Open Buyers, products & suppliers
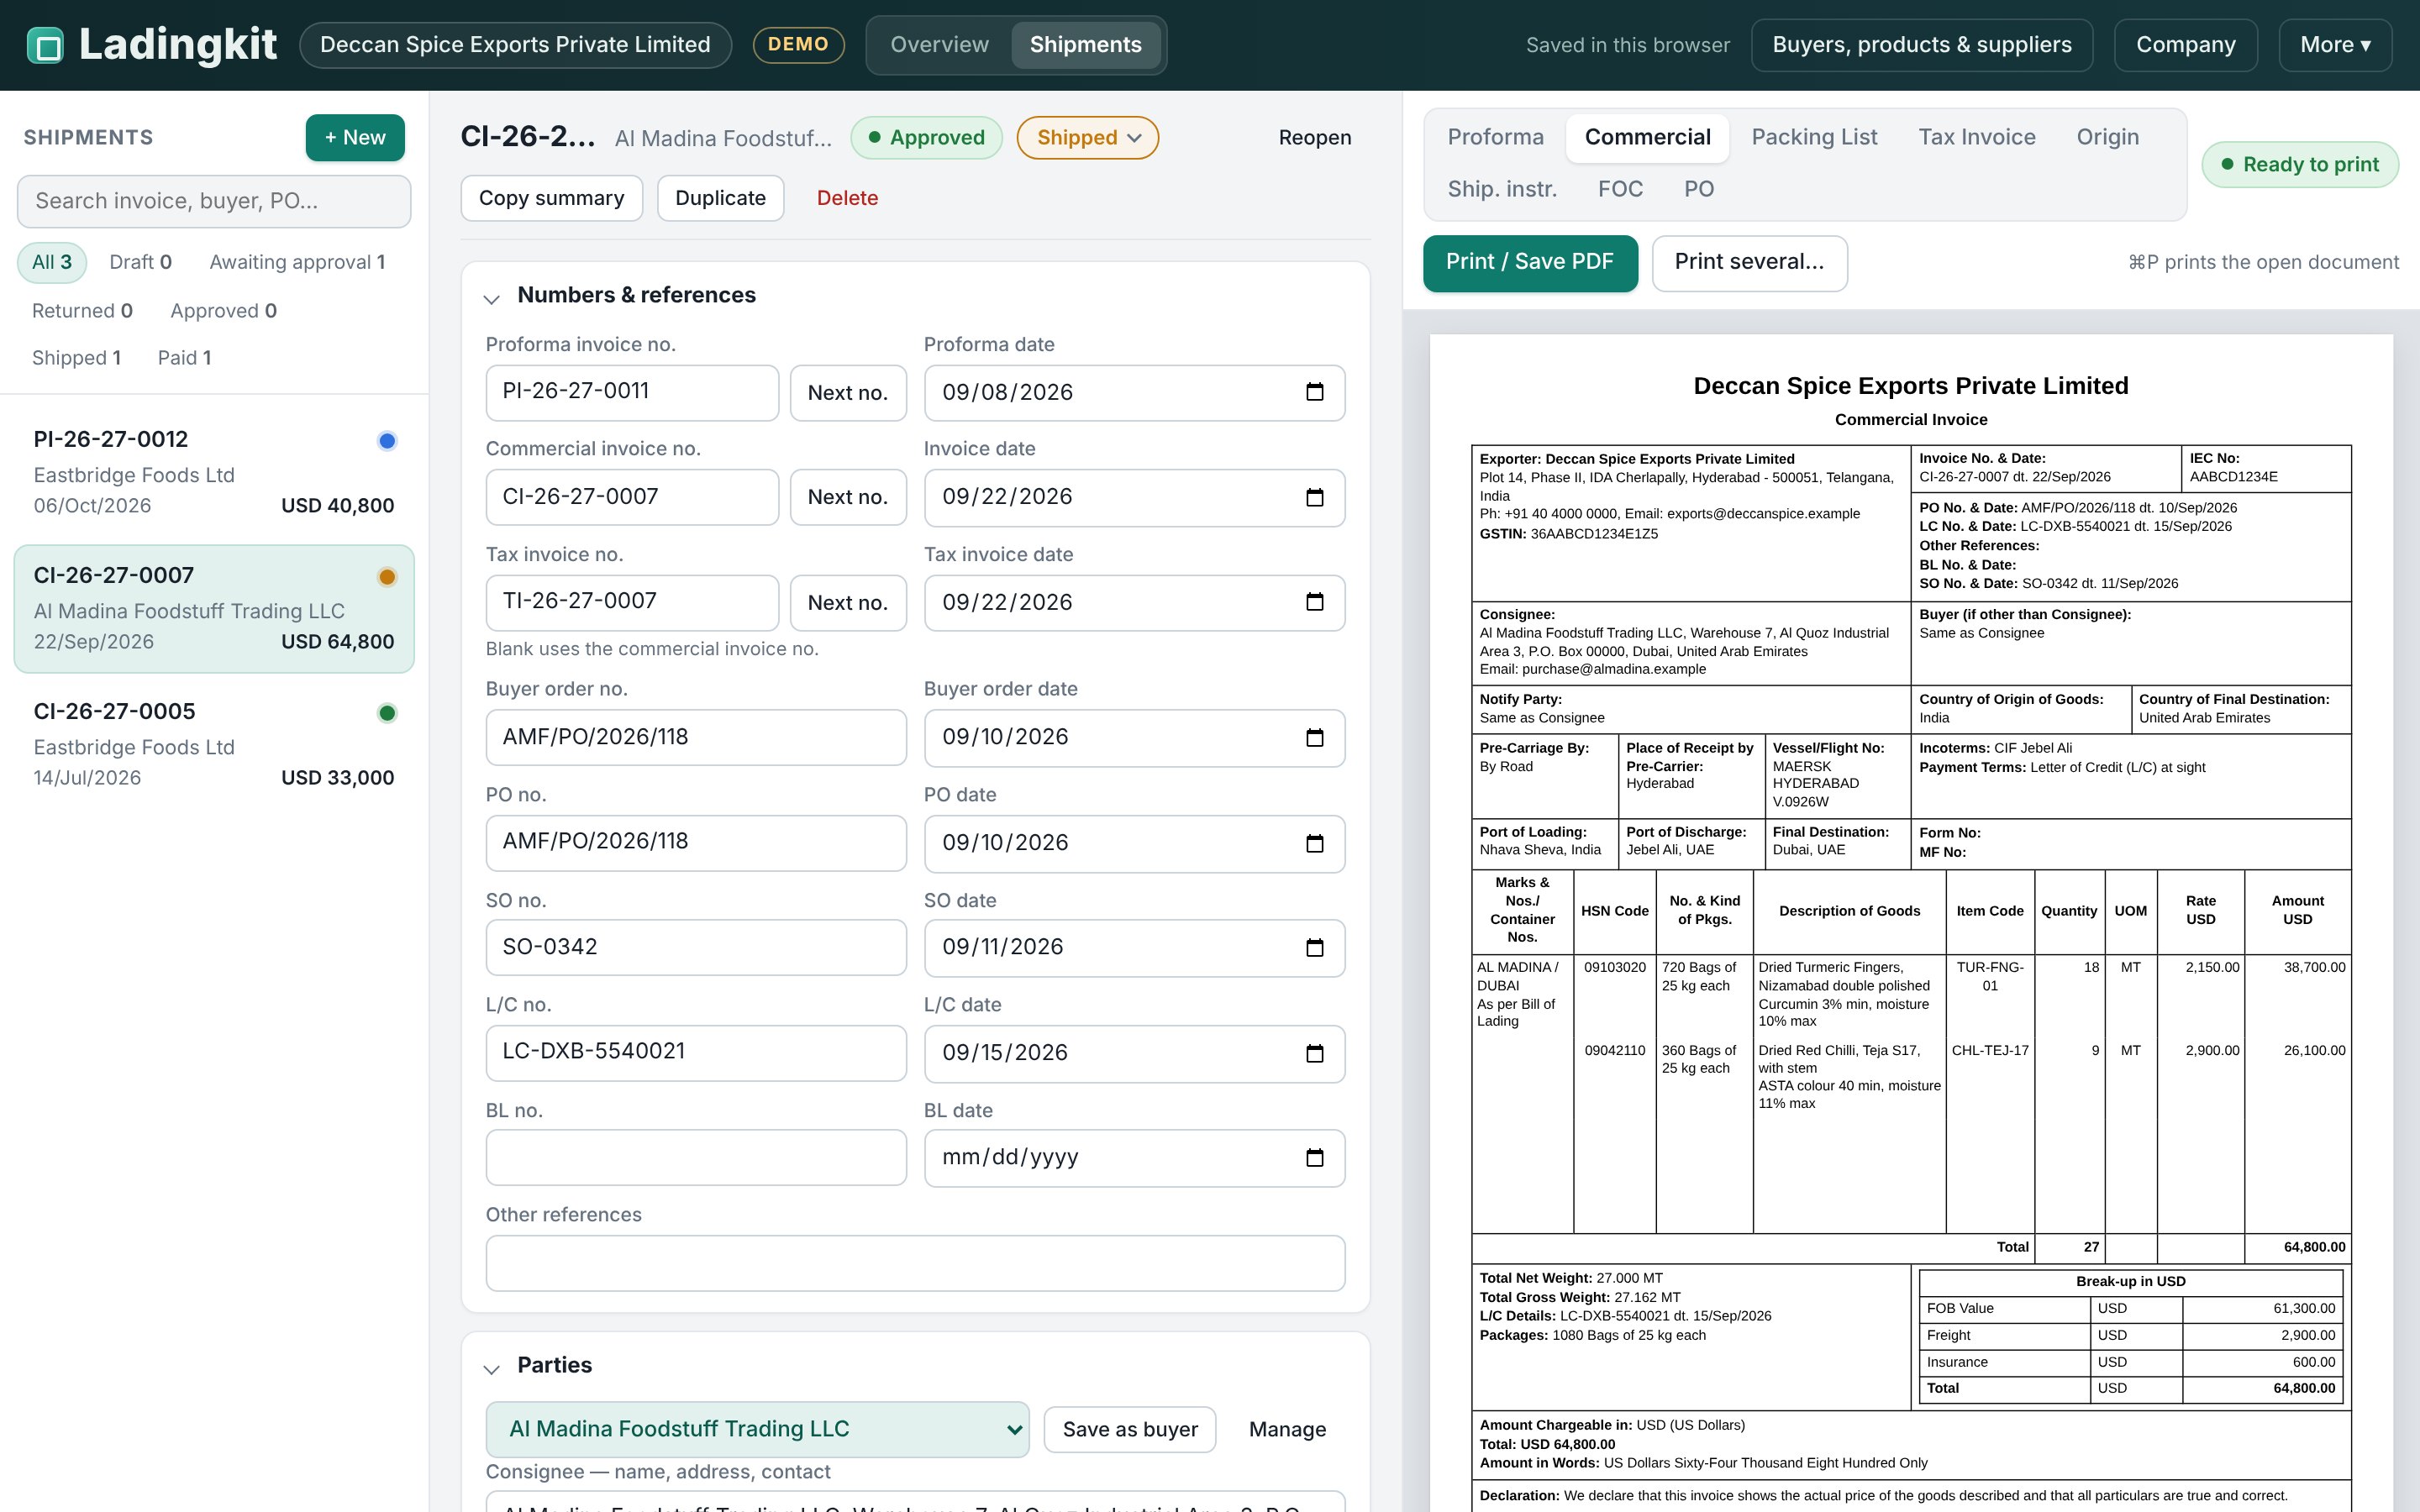The width and height of the screenshot is (2420, 1512). [x=1922, y=45]
